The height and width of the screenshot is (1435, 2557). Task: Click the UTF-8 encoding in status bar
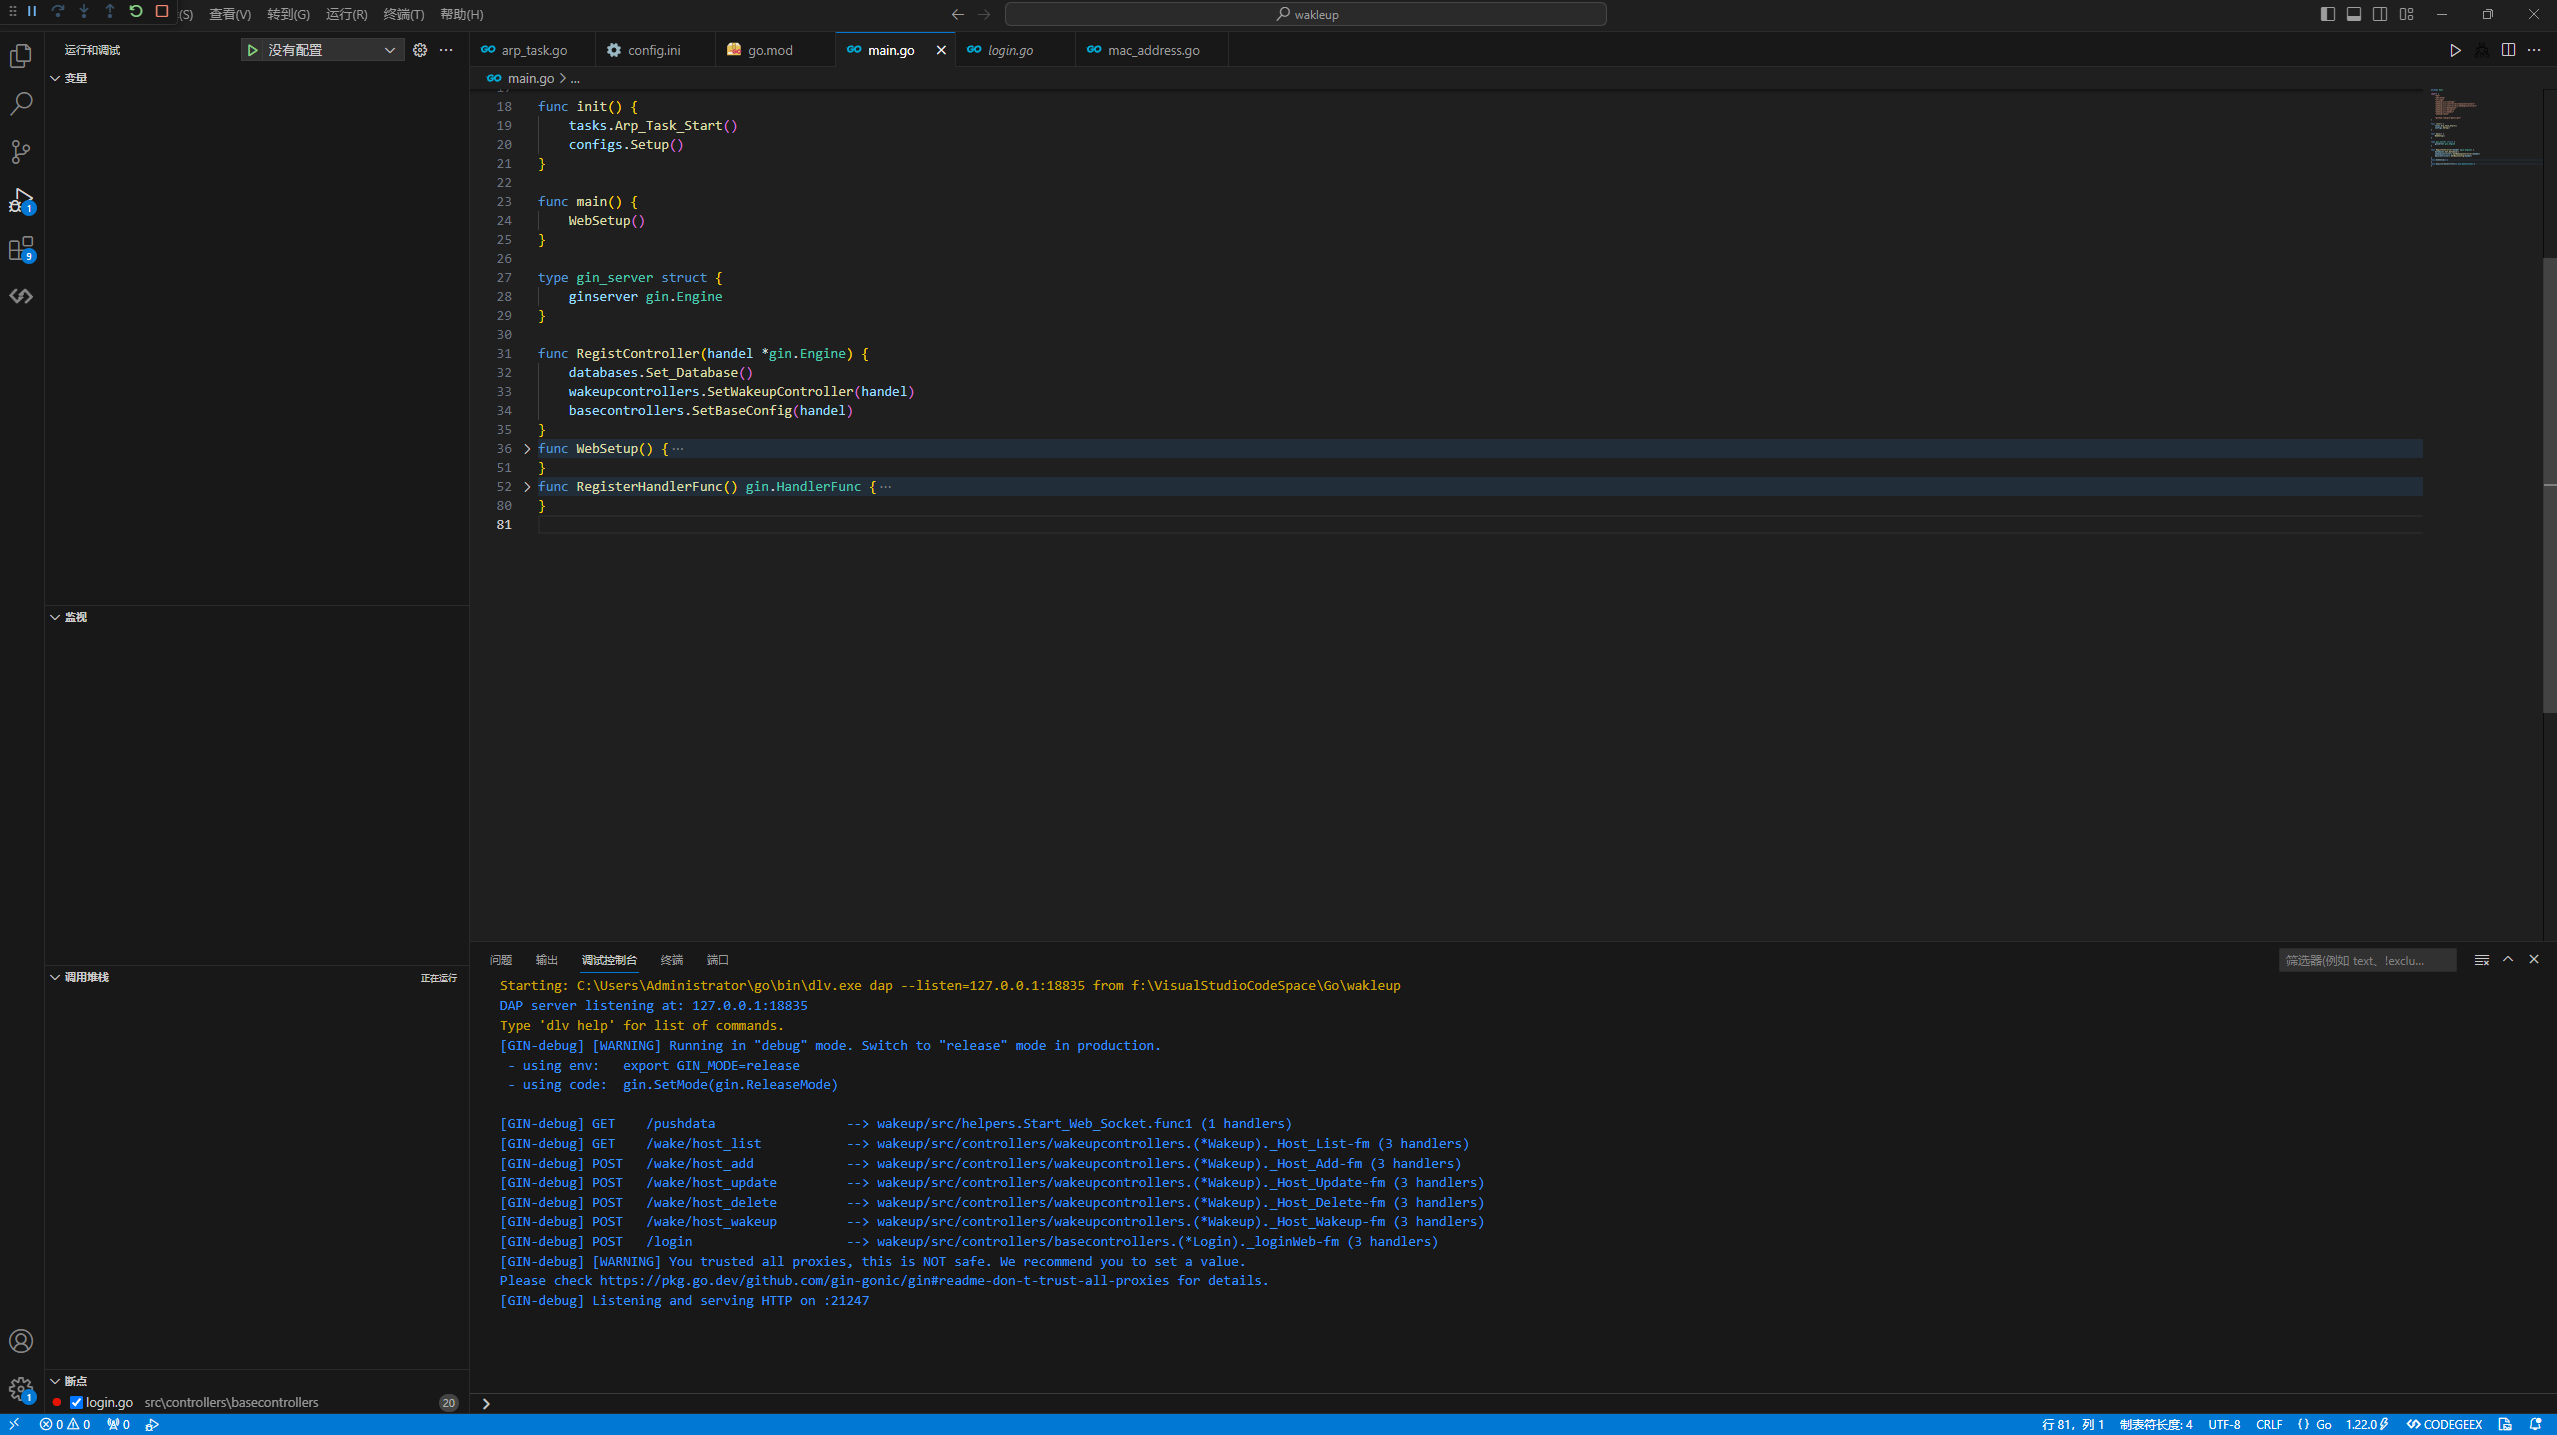coord(2224,1424)
